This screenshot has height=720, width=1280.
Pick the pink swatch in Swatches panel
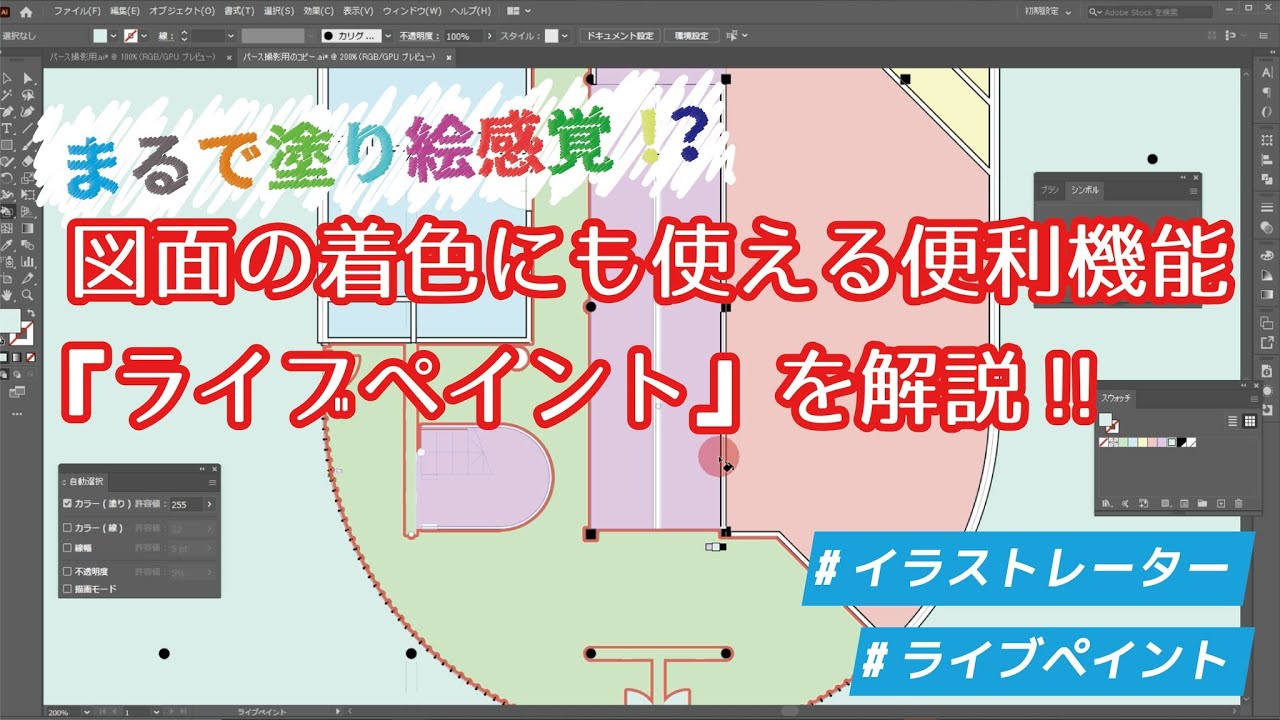pos(1152,442)
